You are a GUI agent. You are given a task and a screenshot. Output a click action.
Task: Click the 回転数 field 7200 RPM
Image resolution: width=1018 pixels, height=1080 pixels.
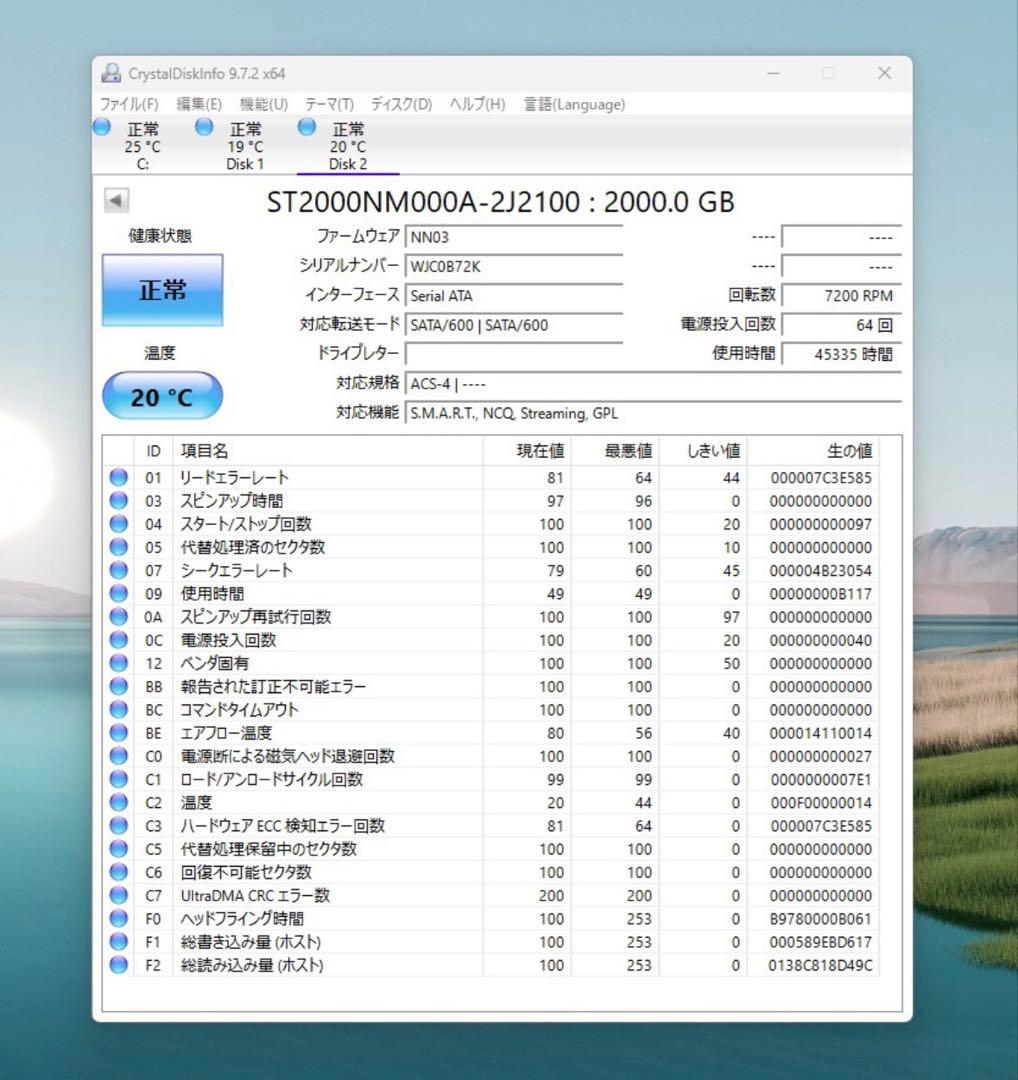841,295
